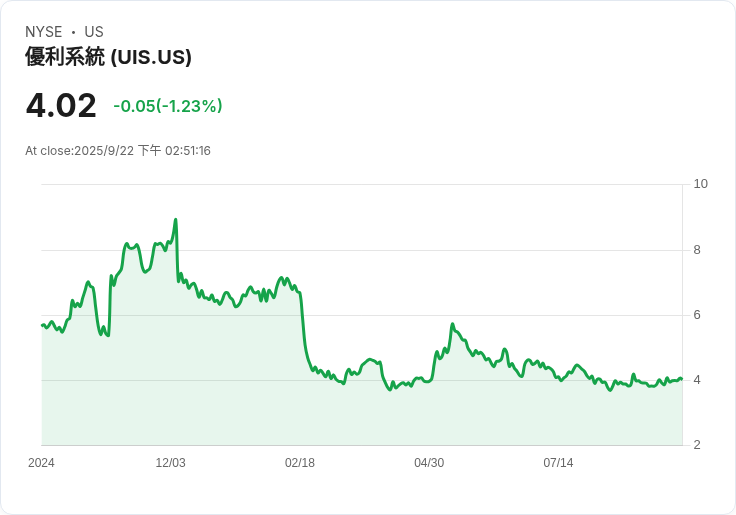Image resolution: width=736 pixels, height=515 pixels.
Task: Click the highest peak of the price line
Action: 176,220
